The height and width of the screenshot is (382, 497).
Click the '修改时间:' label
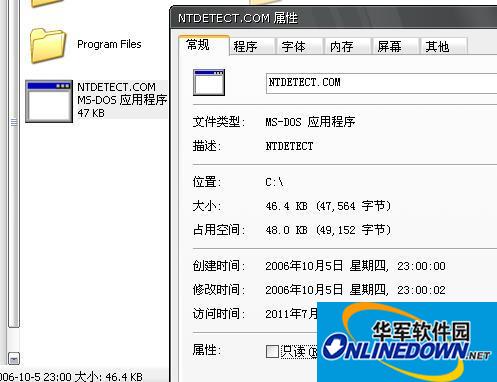click(x=219, y=290)
